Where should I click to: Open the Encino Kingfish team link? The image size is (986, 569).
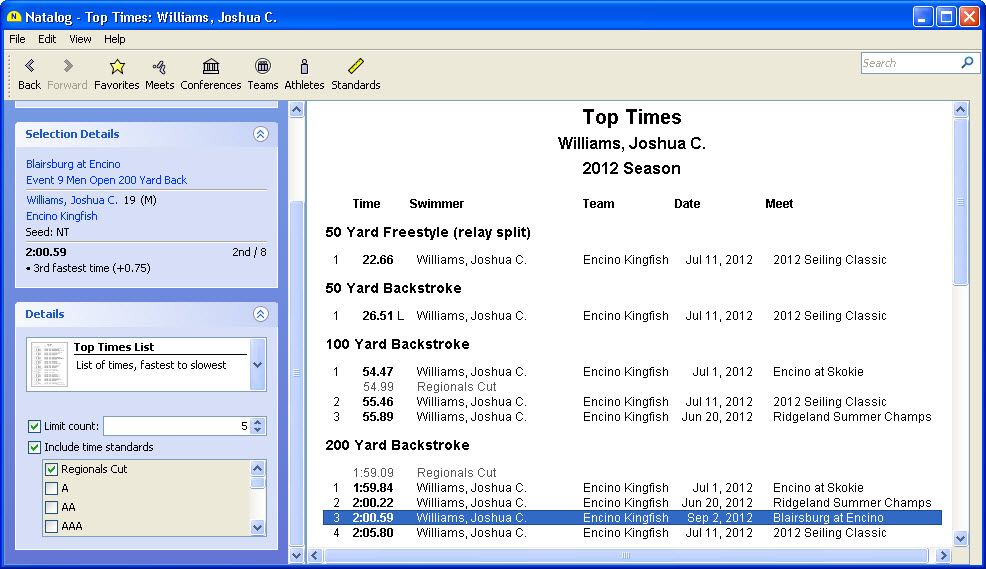pos(62,216)
